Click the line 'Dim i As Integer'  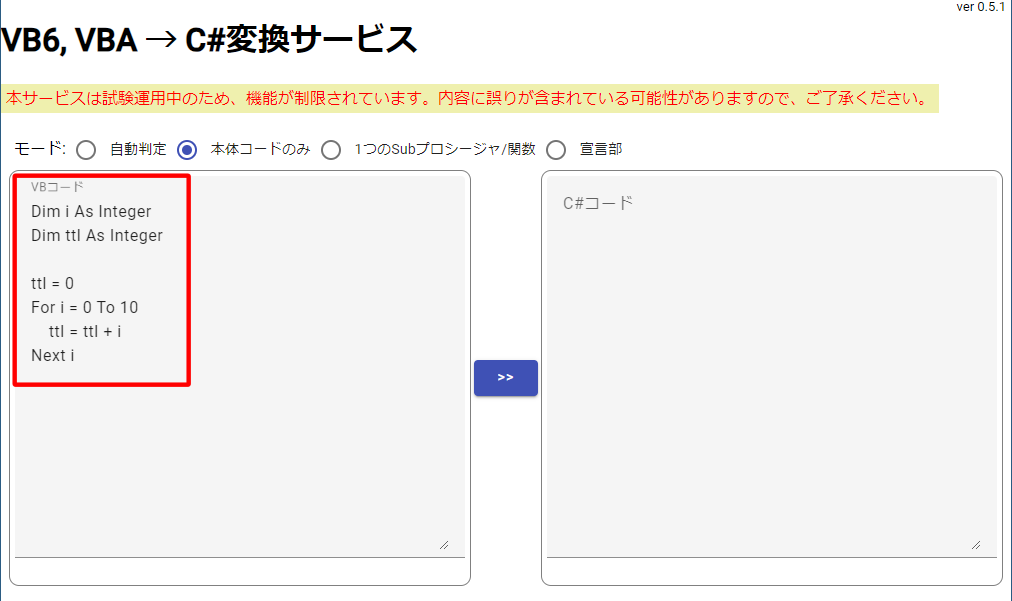[91, 212]
